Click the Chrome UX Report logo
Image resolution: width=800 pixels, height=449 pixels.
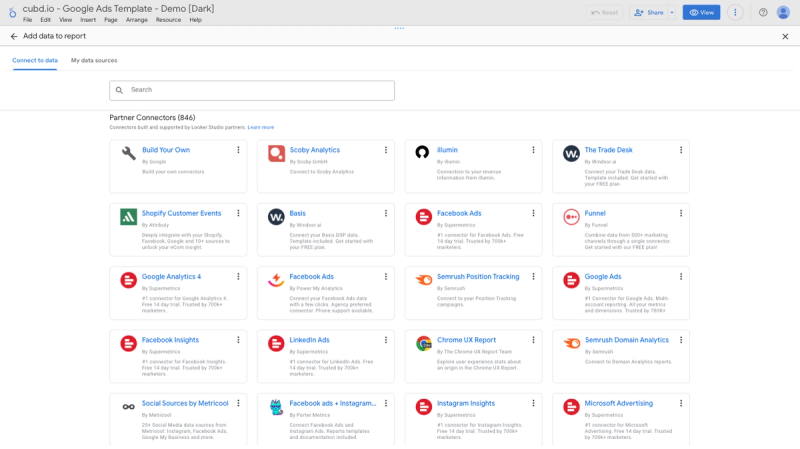coord(423,343)
